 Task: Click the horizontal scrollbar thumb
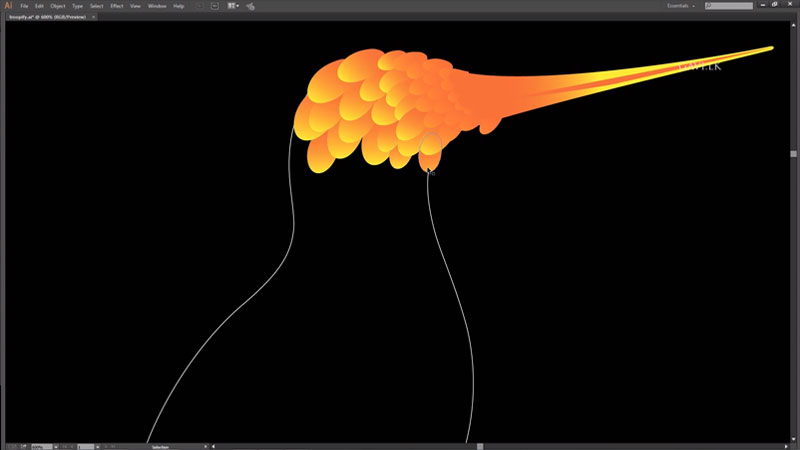tap(480, 447)
